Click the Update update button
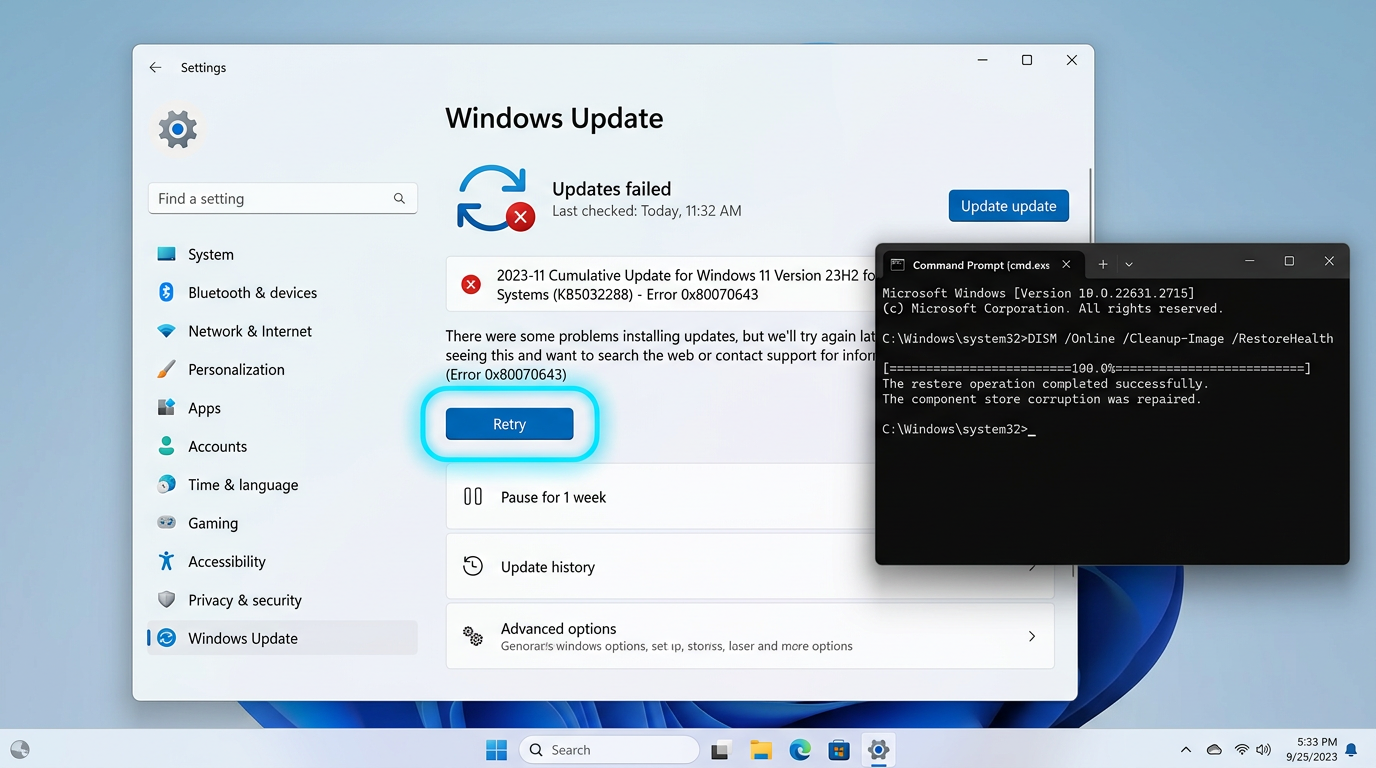 click(1008, 206)
